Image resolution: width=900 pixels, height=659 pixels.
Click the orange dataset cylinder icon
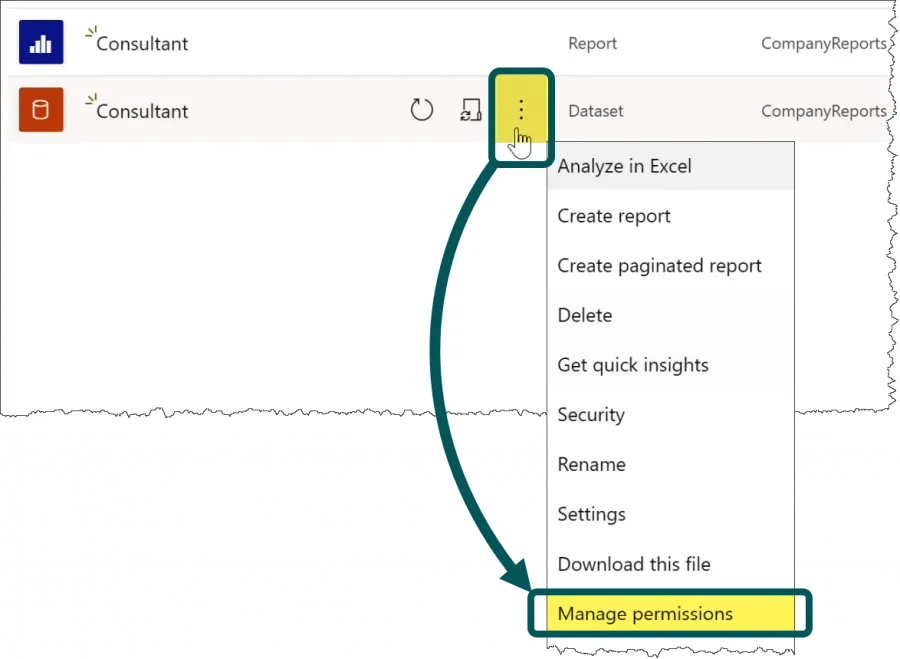(41, 110)
